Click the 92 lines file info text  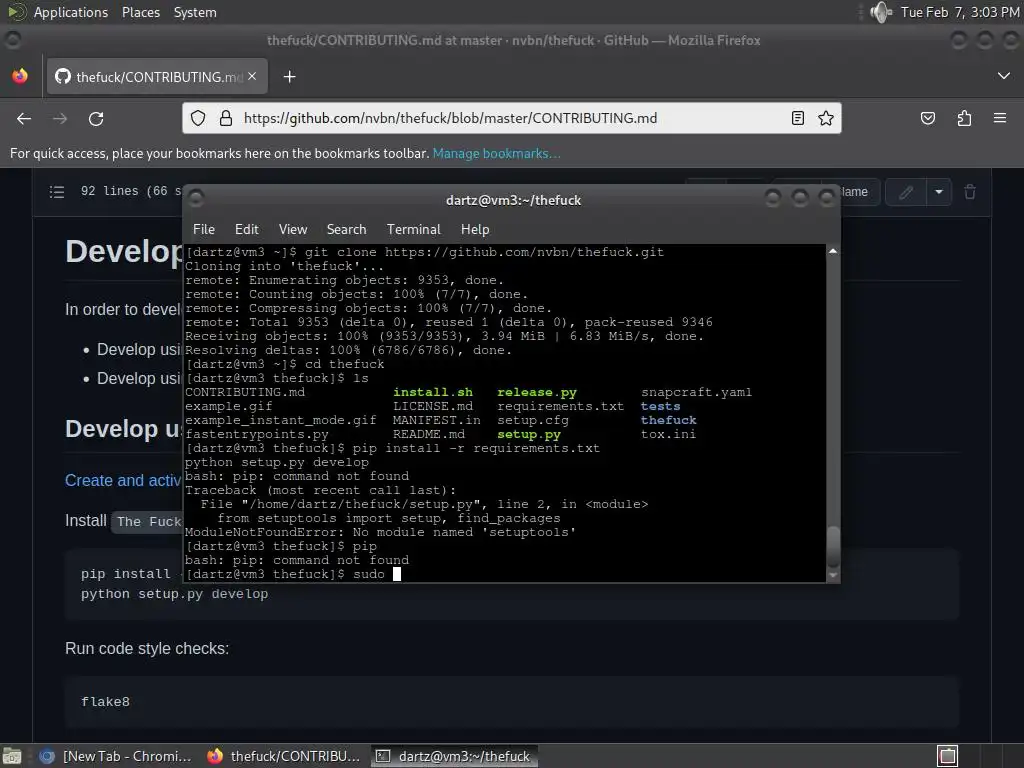131,191
